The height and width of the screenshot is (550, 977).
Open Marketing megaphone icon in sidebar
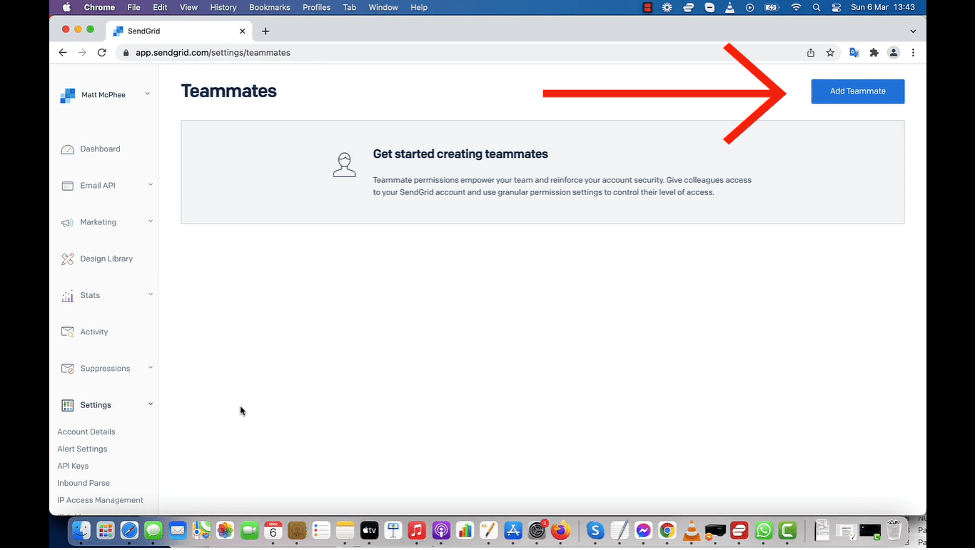coord(67,223)
